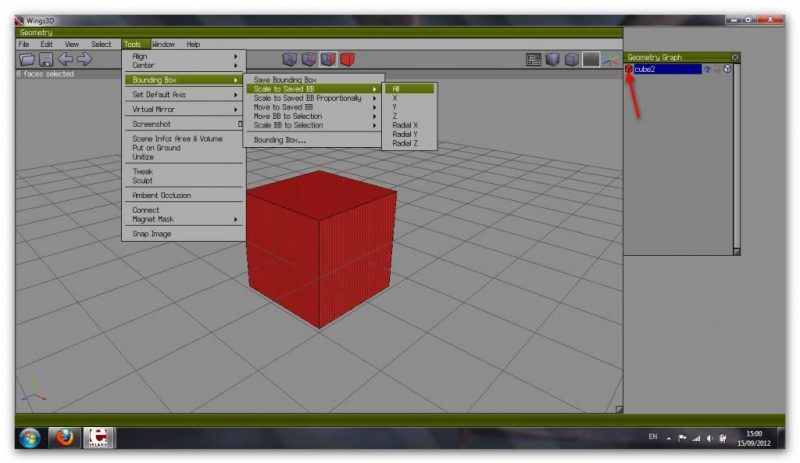Choose Radial X scale option
Viewport: 800px width, 463px height.
(405, 125)
